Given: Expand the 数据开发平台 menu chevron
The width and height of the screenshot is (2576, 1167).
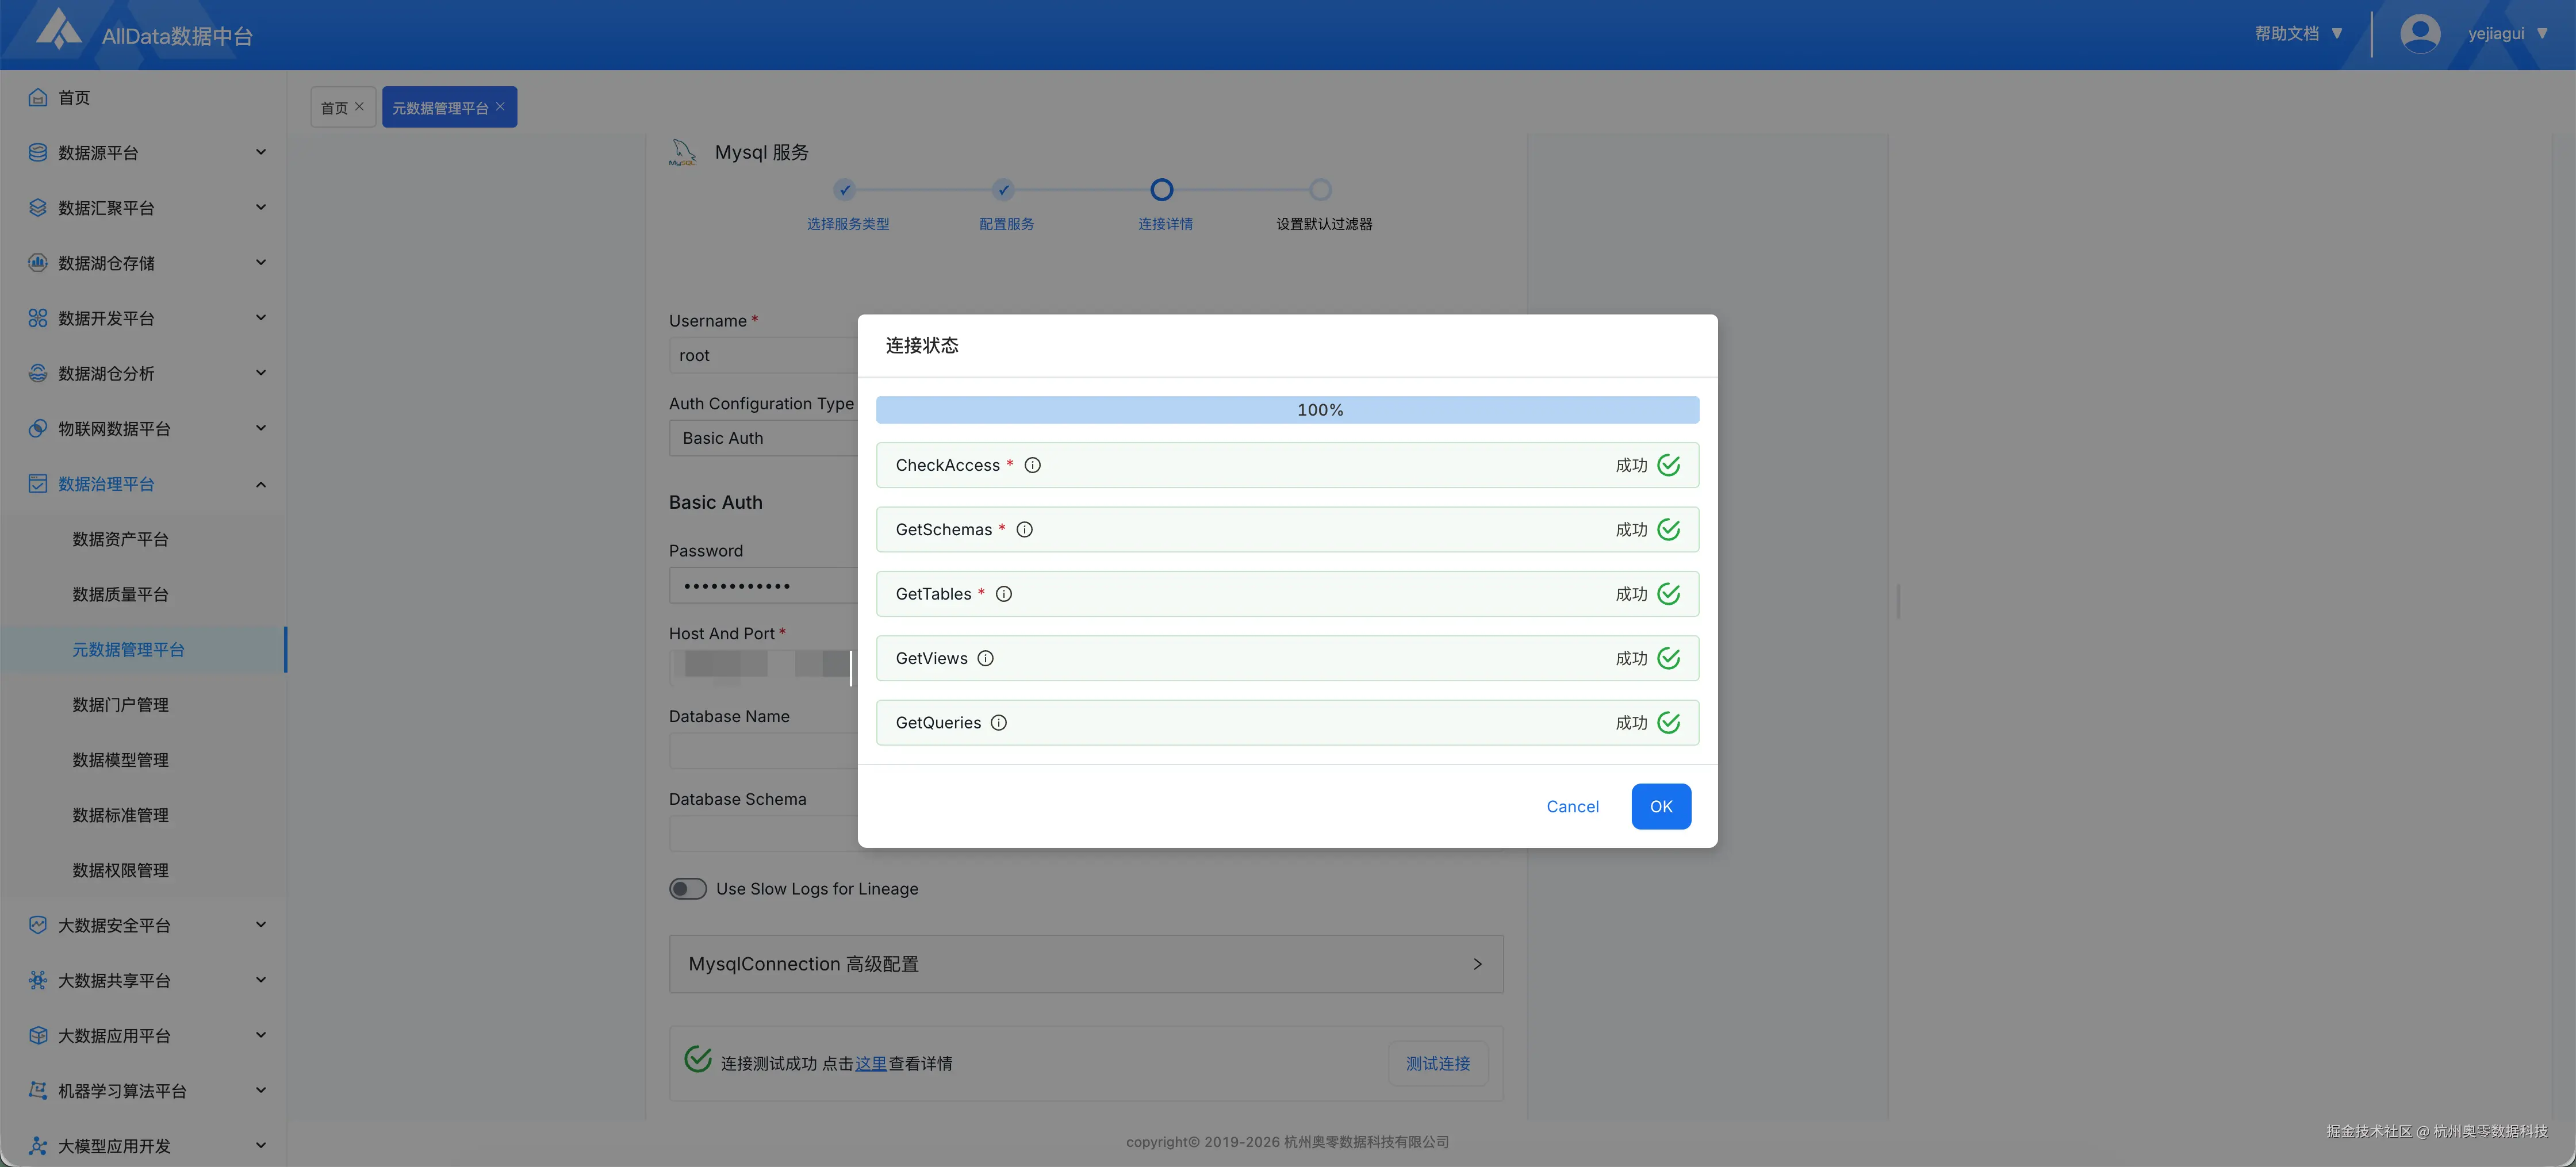Looking at the screenshot, I should 261,318.
